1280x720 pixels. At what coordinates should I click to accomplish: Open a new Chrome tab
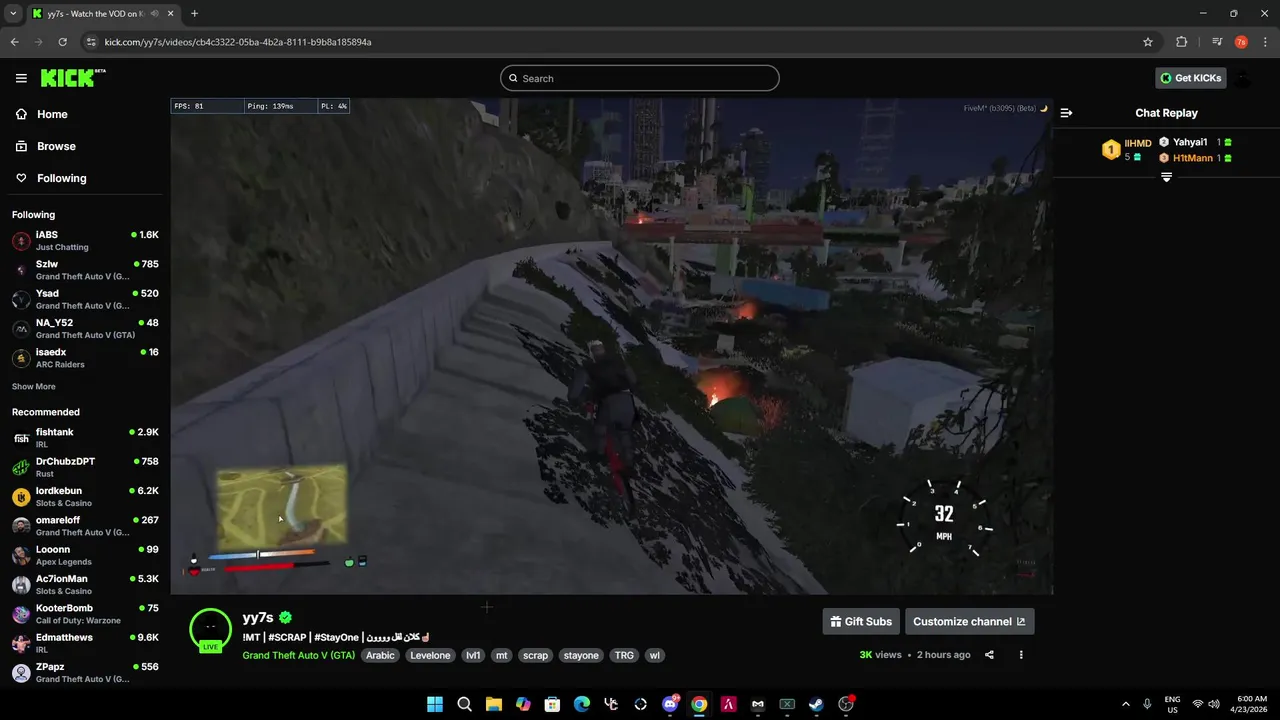tap(194, 14)
